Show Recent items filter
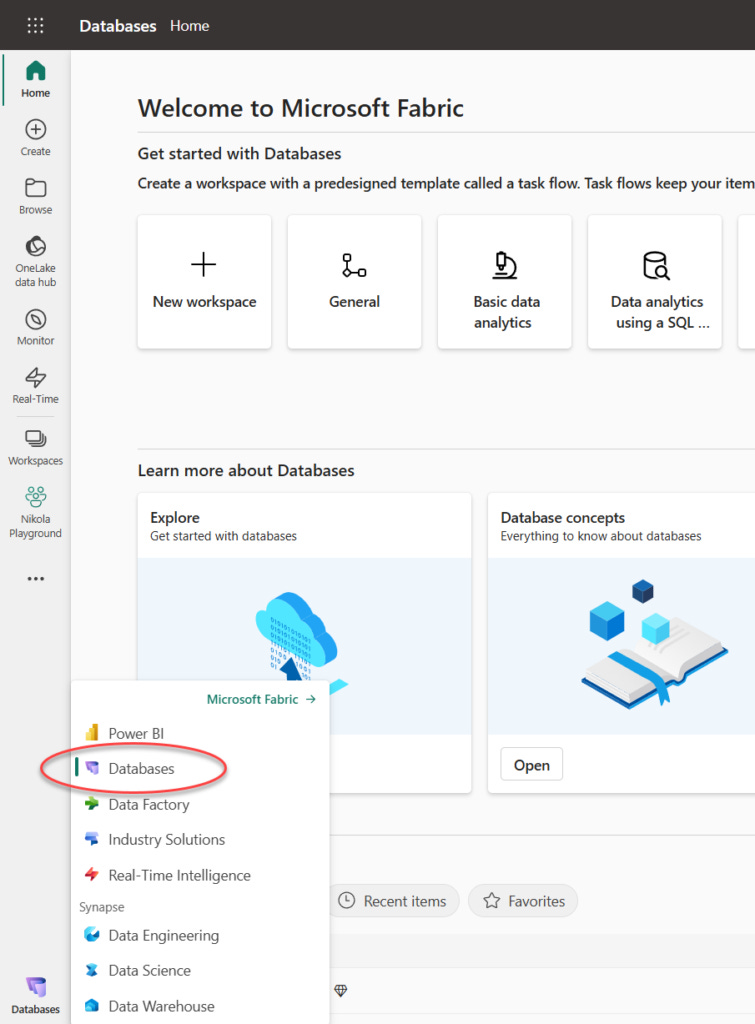The height and width of the screenshot is (1024, 755). click(x=393, y=901)
